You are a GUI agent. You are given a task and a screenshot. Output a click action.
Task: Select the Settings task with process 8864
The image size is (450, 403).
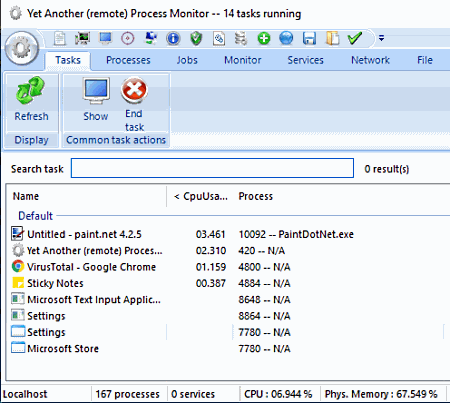[x=46, y=316]
